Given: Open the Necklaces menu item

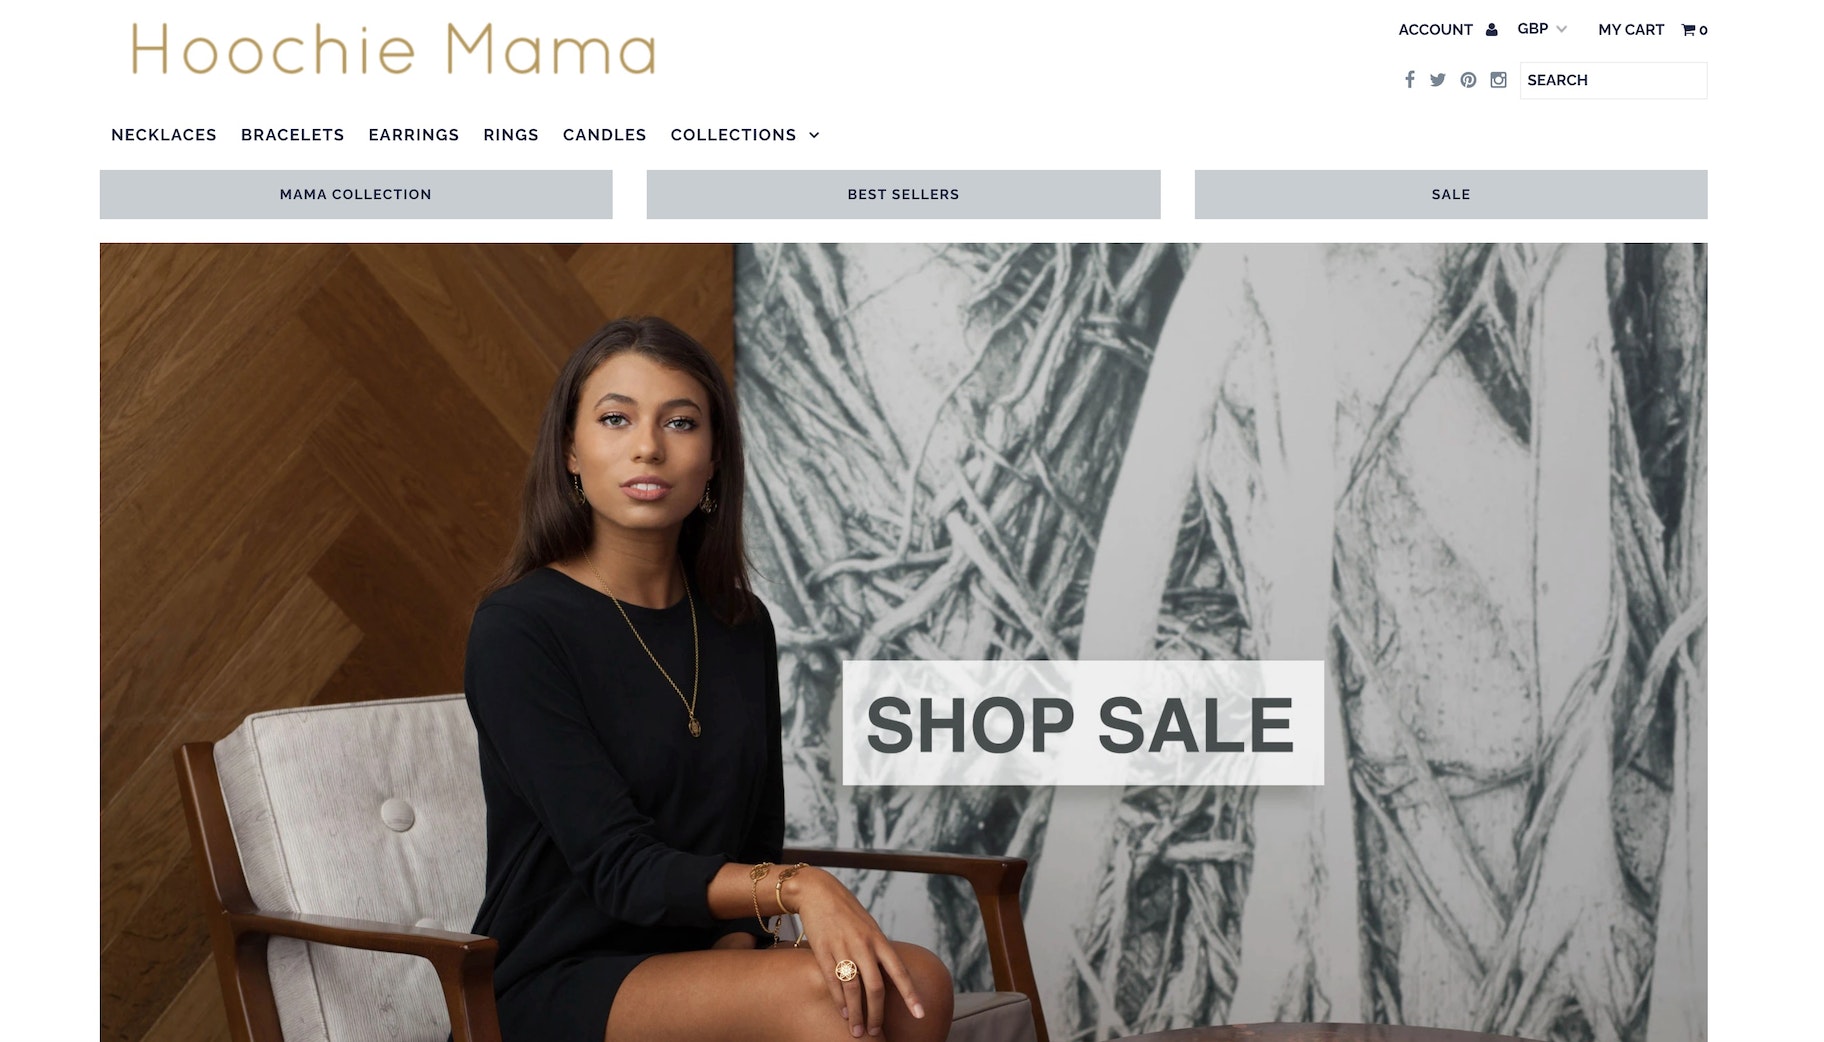Looking at the screenshot, I should click(164, 135).
